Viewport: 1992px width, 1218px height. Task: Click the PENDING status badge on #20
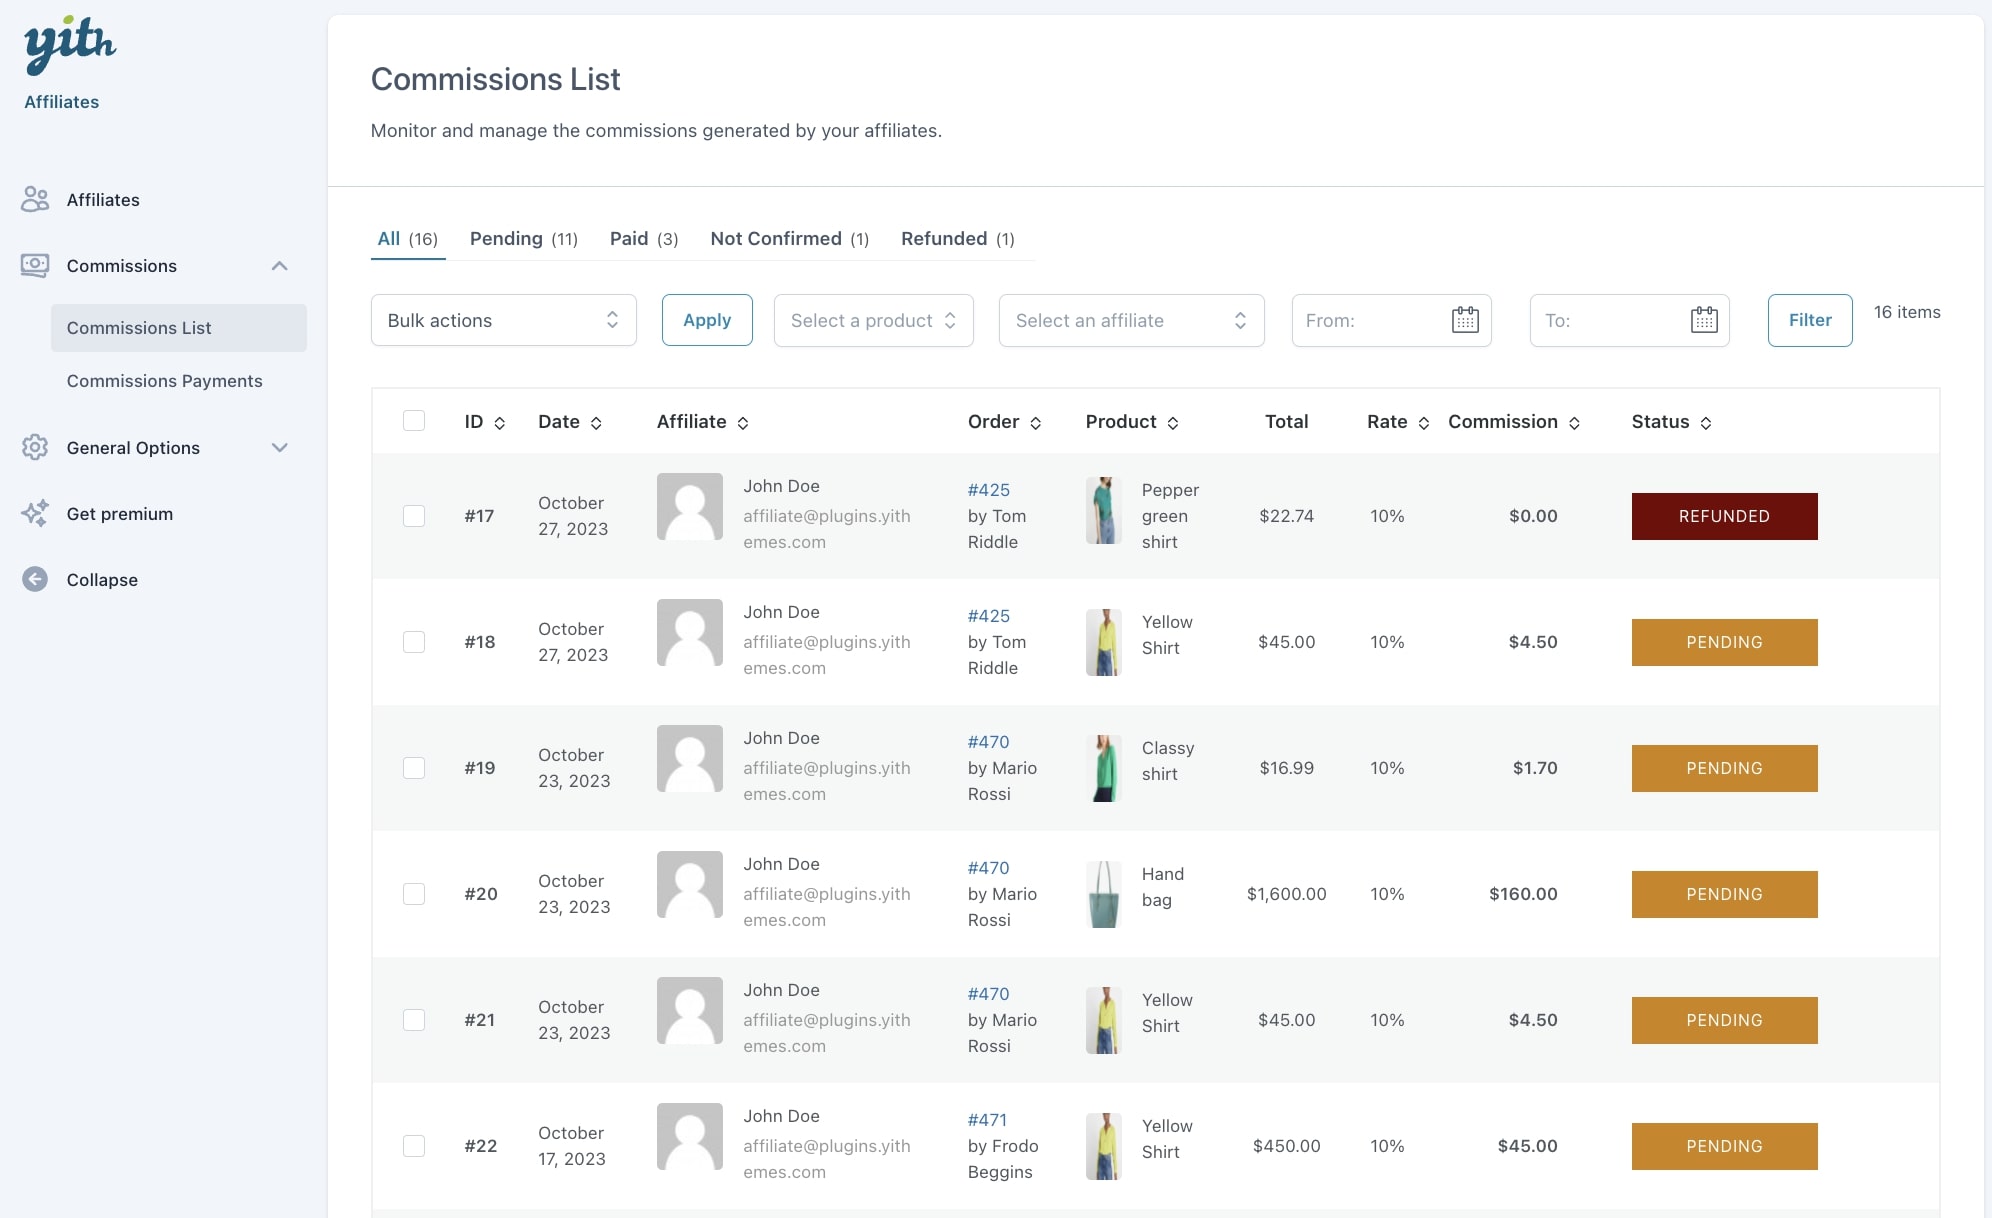[x=1725, y=894]
